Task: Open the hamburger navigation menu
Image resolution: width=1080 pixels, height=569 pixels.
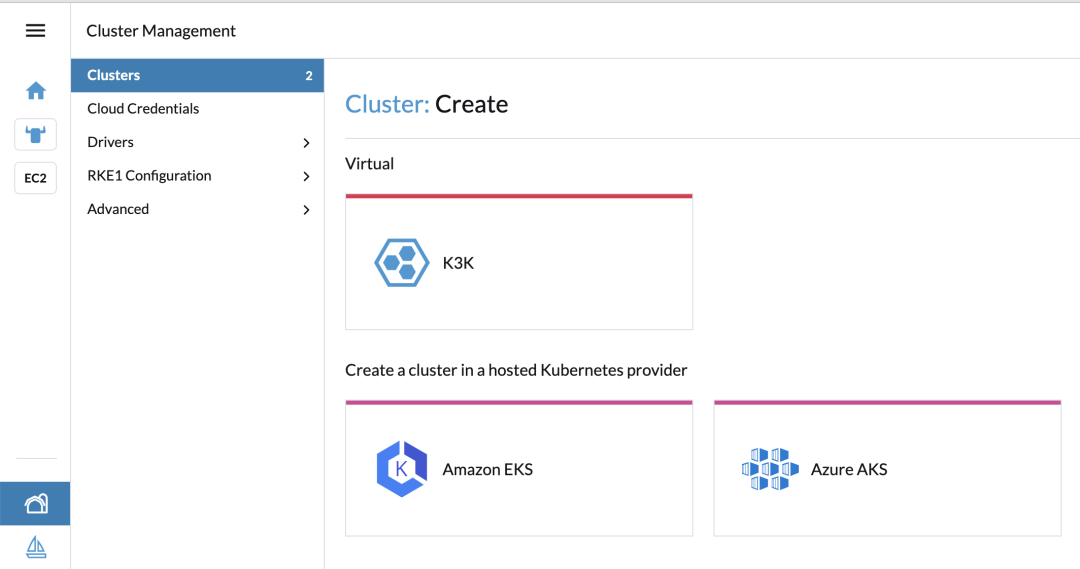Action: 35,30
